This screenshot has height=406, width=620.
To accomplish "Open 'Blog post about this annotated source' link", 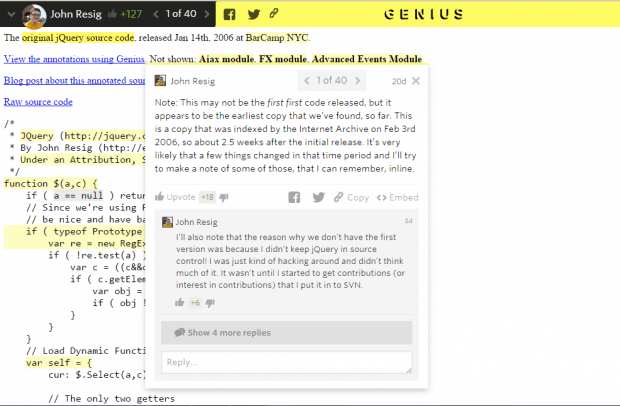I will coord(74,80).
